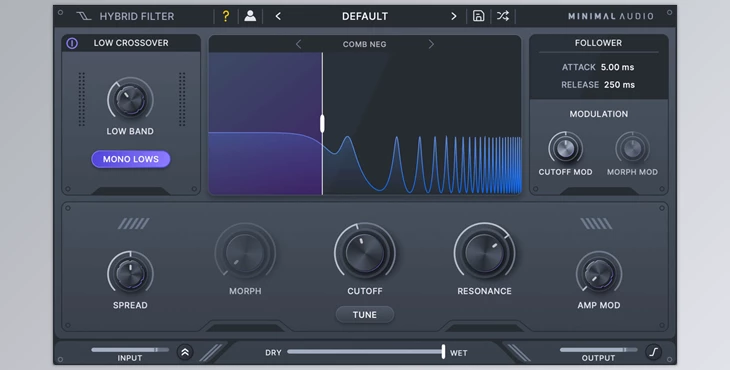Image resolution: width=730 pixels, height=370 pixels.
Task: Open help with the question mark icon
Action: [226, 16]
